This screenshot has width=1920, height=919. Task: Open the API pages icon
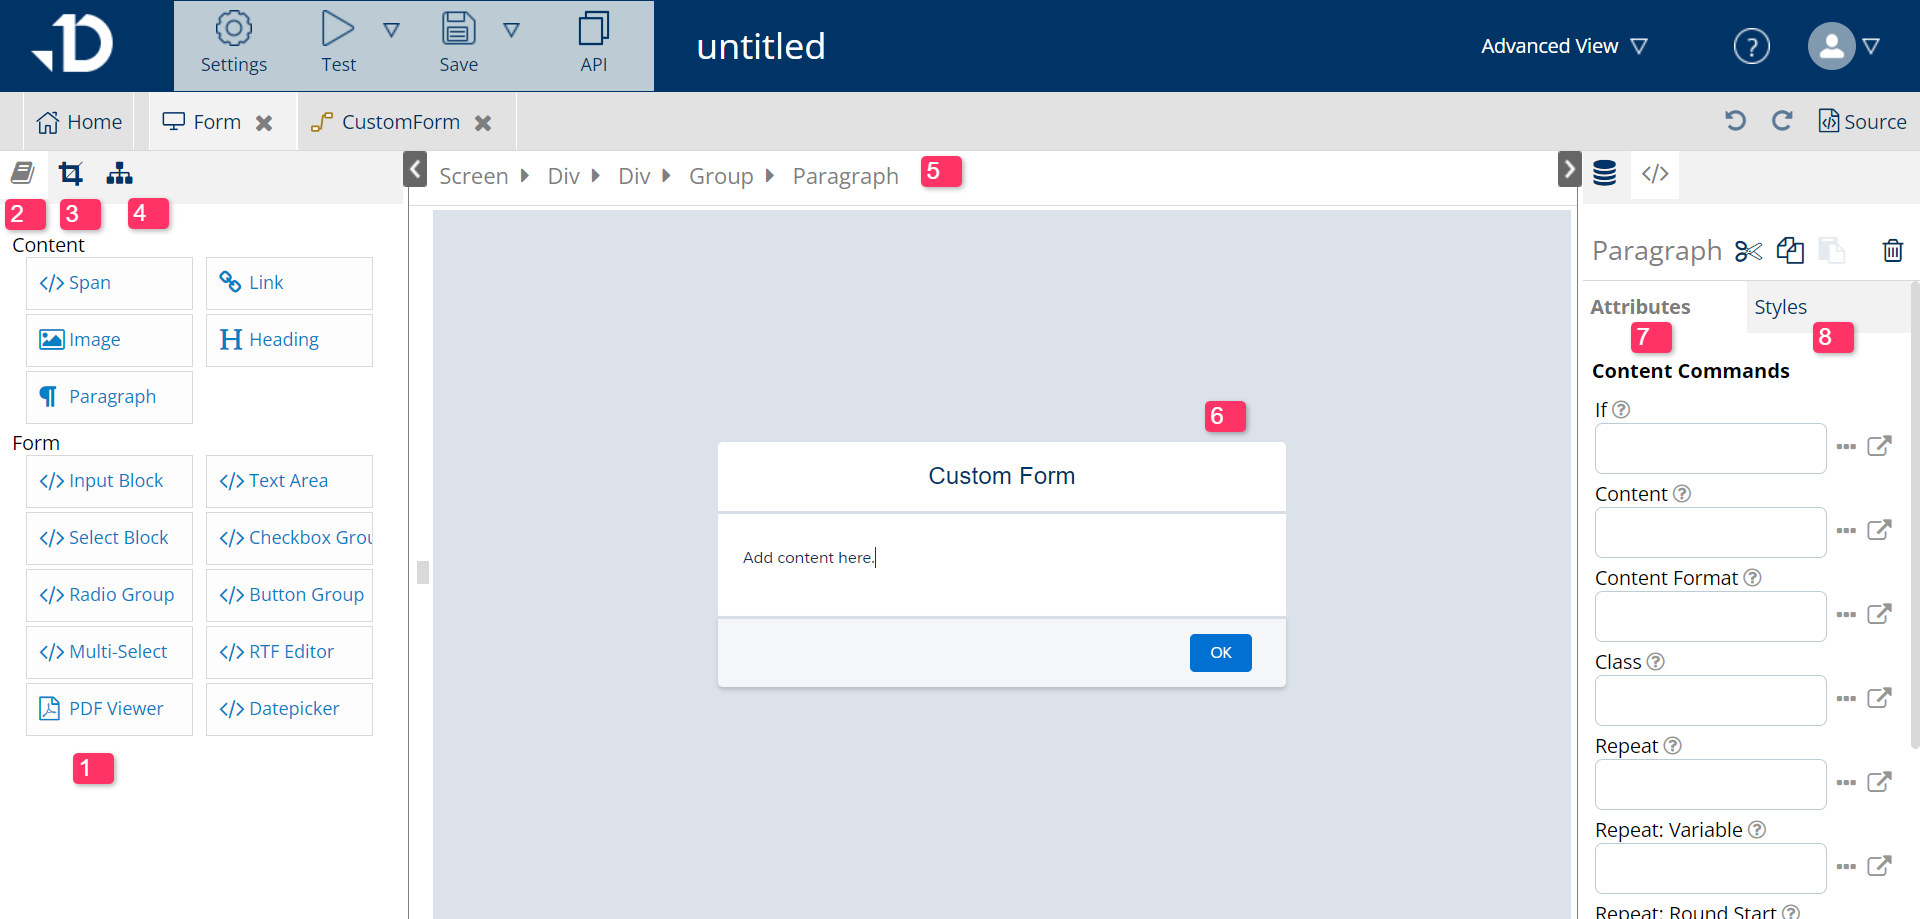(x=593, y=30)
